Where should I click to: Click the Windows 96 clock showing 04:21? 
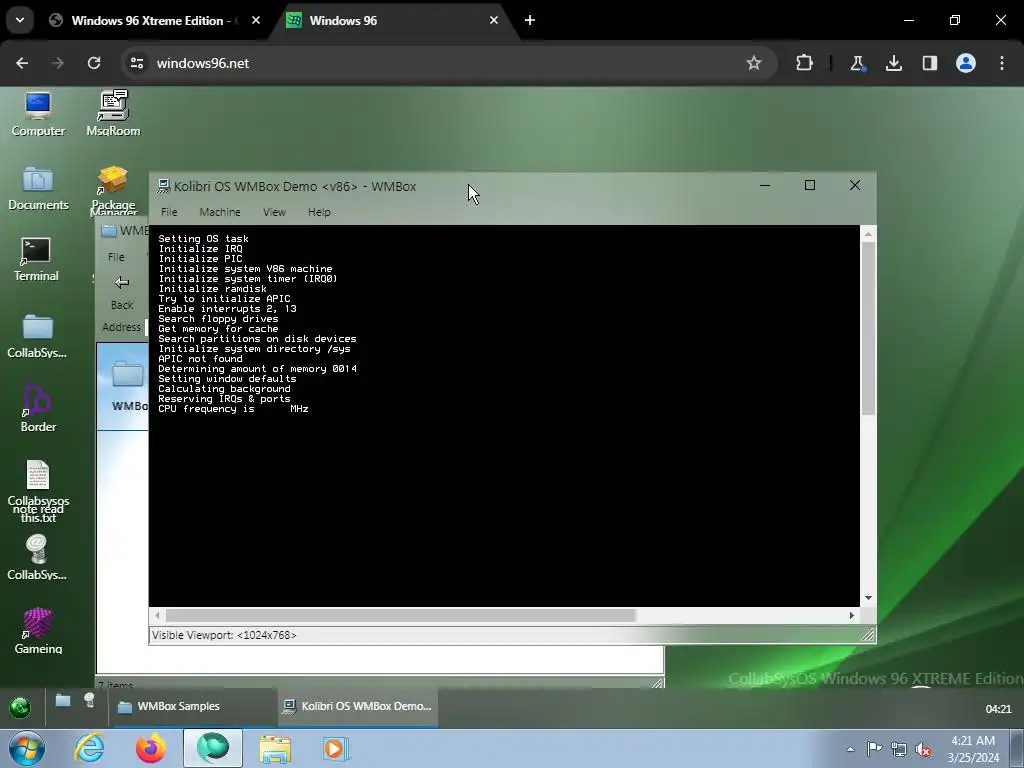[998, 709]
